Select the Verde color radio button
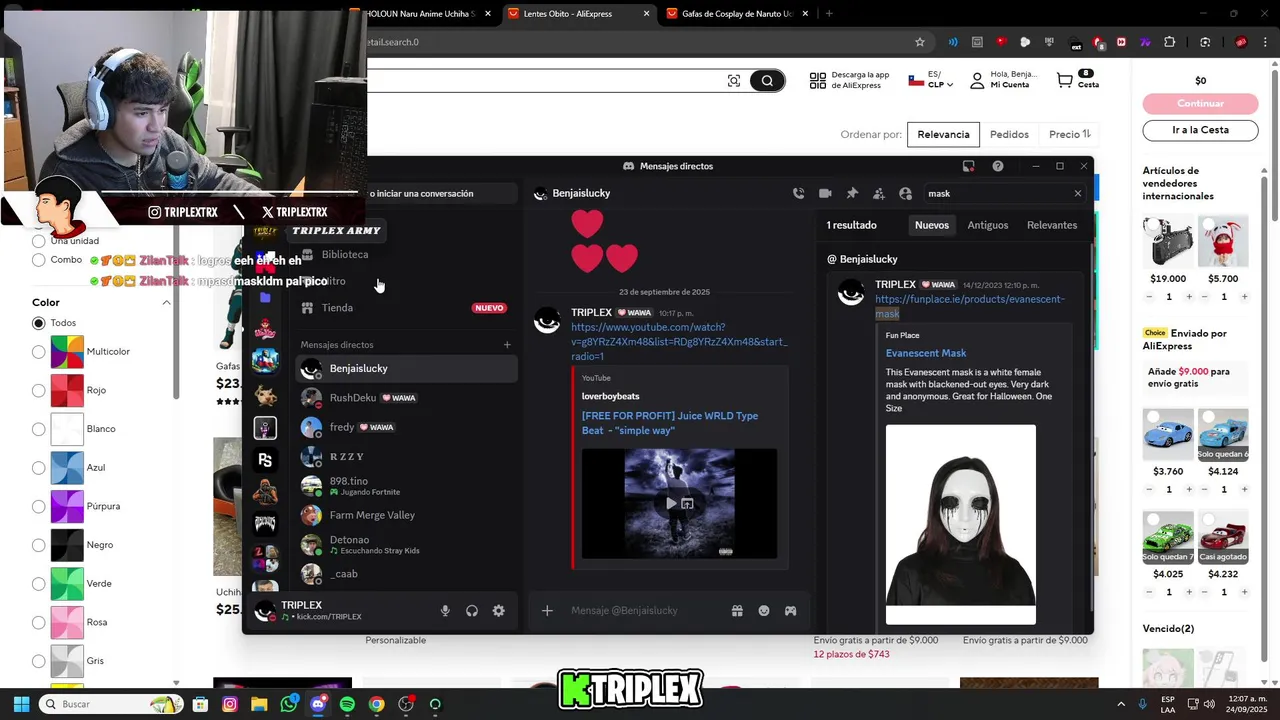1280x720 pixels. (39, 583)
